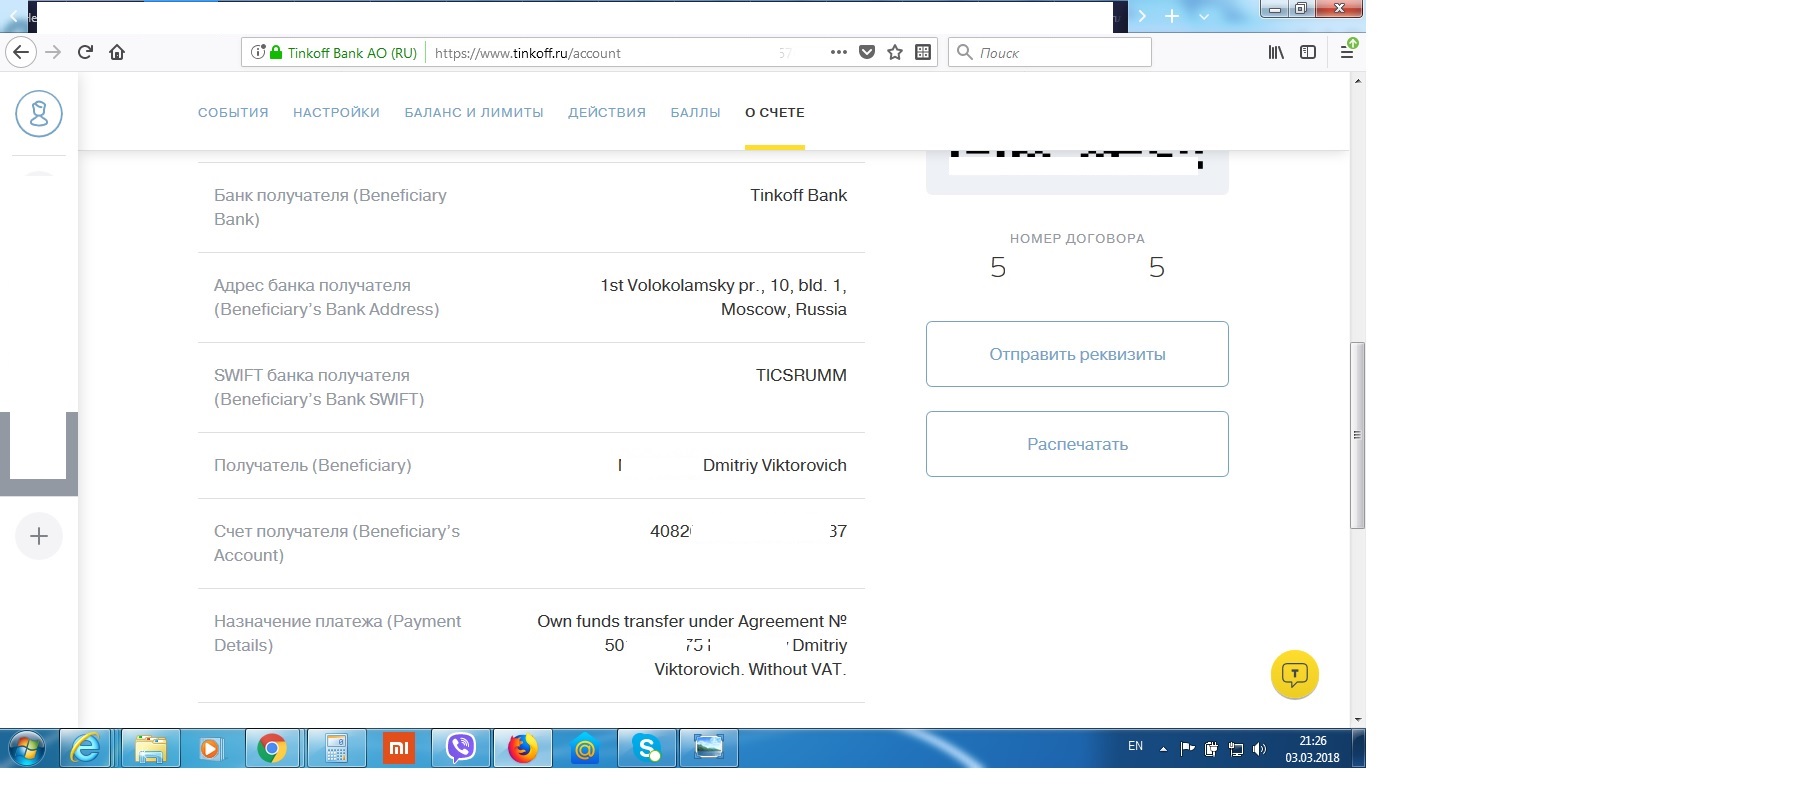Click the Распечатать button

(1077, 444)
